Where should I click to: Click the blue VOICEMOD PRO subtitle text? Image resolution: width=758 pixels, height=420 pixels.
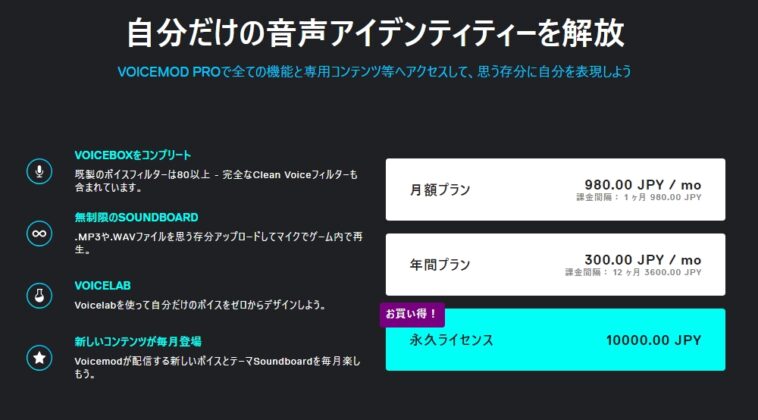tap(374, 72)
